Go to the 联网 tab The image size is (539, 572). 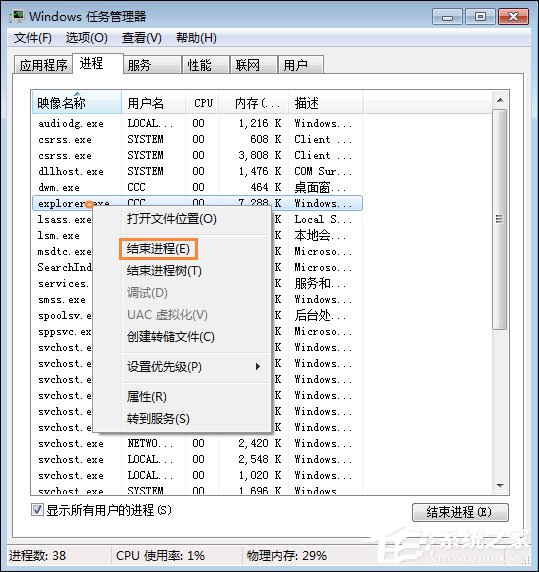253,65
